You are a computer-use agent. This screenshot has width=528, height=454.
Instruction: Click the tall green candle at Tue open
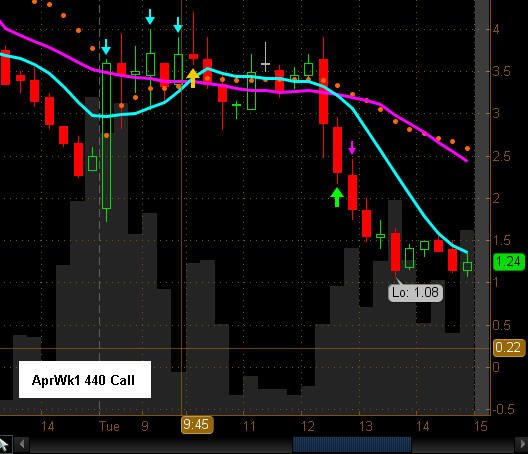click(106, 136)
